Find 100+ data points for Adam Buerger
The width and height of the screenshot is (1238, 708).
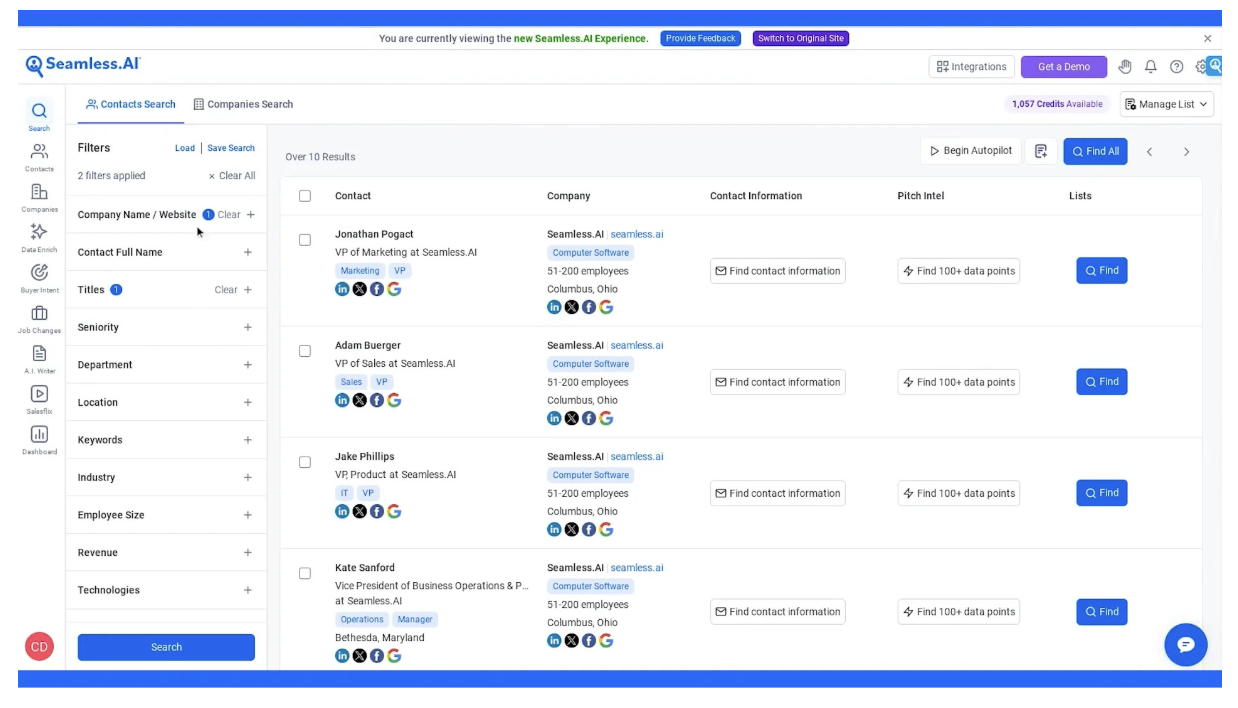pos(958,382)
